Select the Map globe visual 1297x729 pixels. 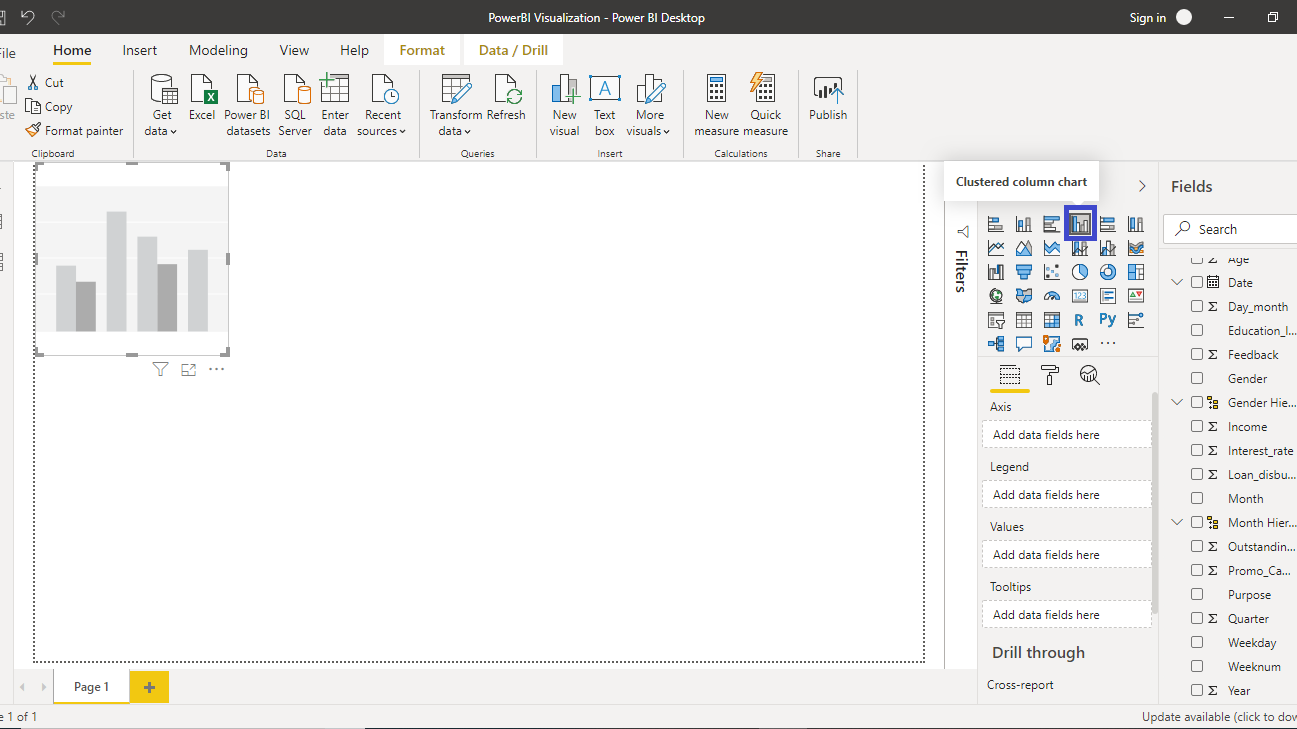[x=996, y=296]
